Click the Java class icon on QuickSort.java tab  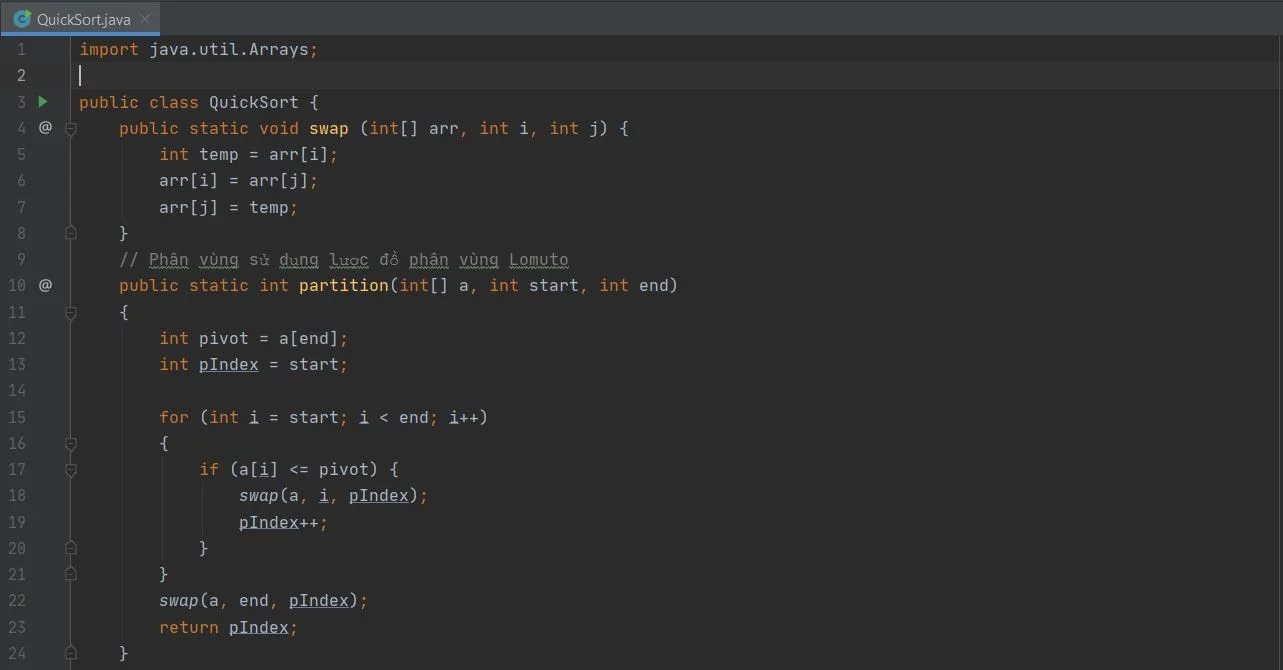(22, 18)
